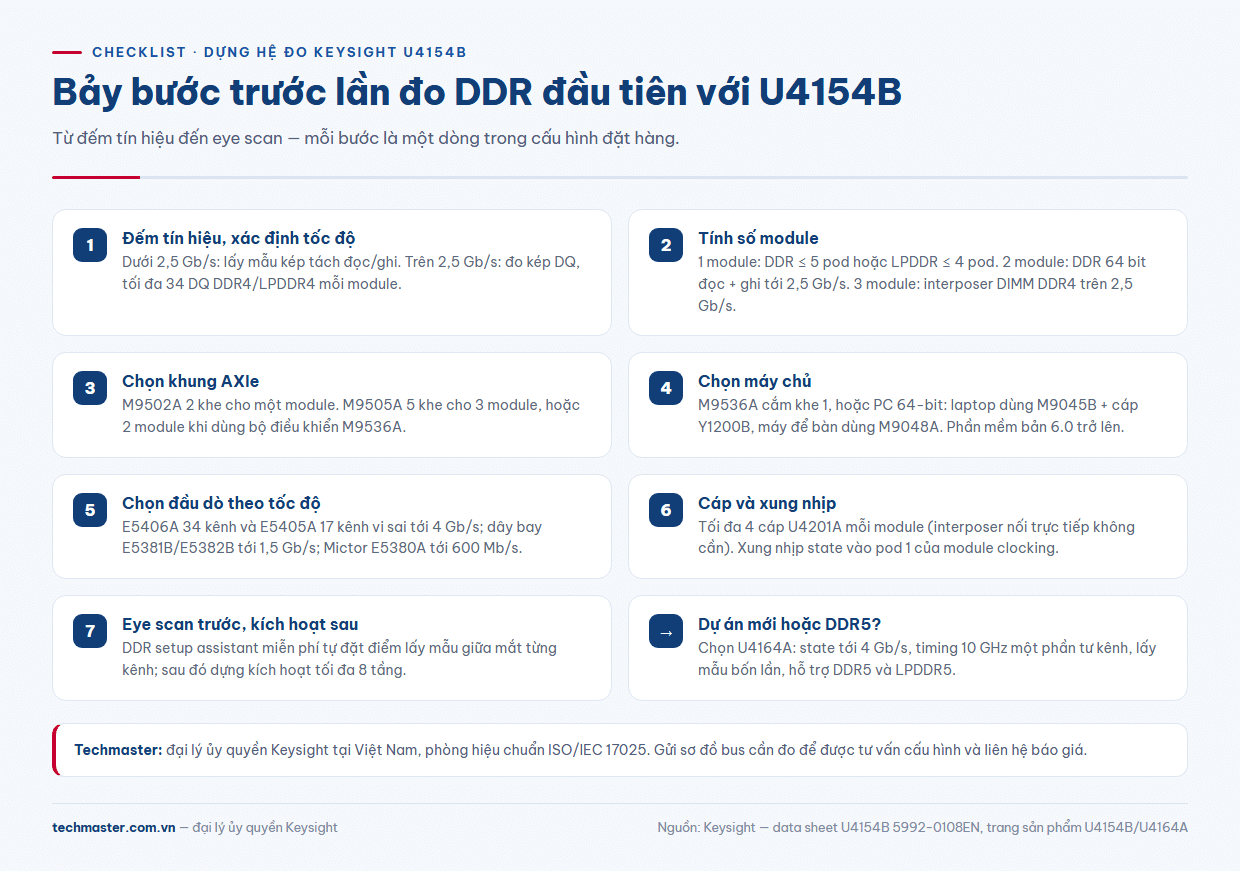
Task: Select the step 4 number badge
Action: 666,388
